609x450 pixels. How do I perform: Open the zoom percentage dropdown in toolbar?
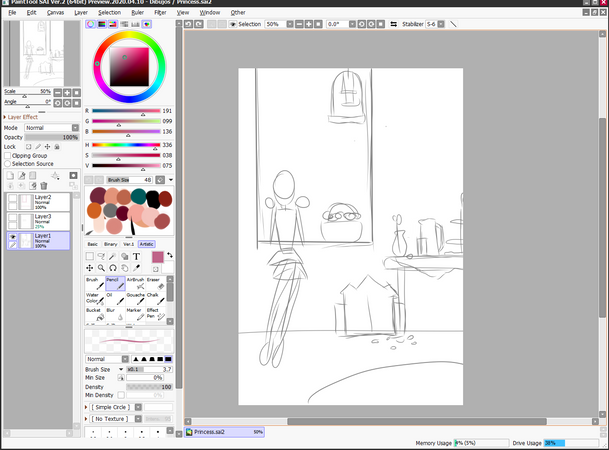click(290, 24)
